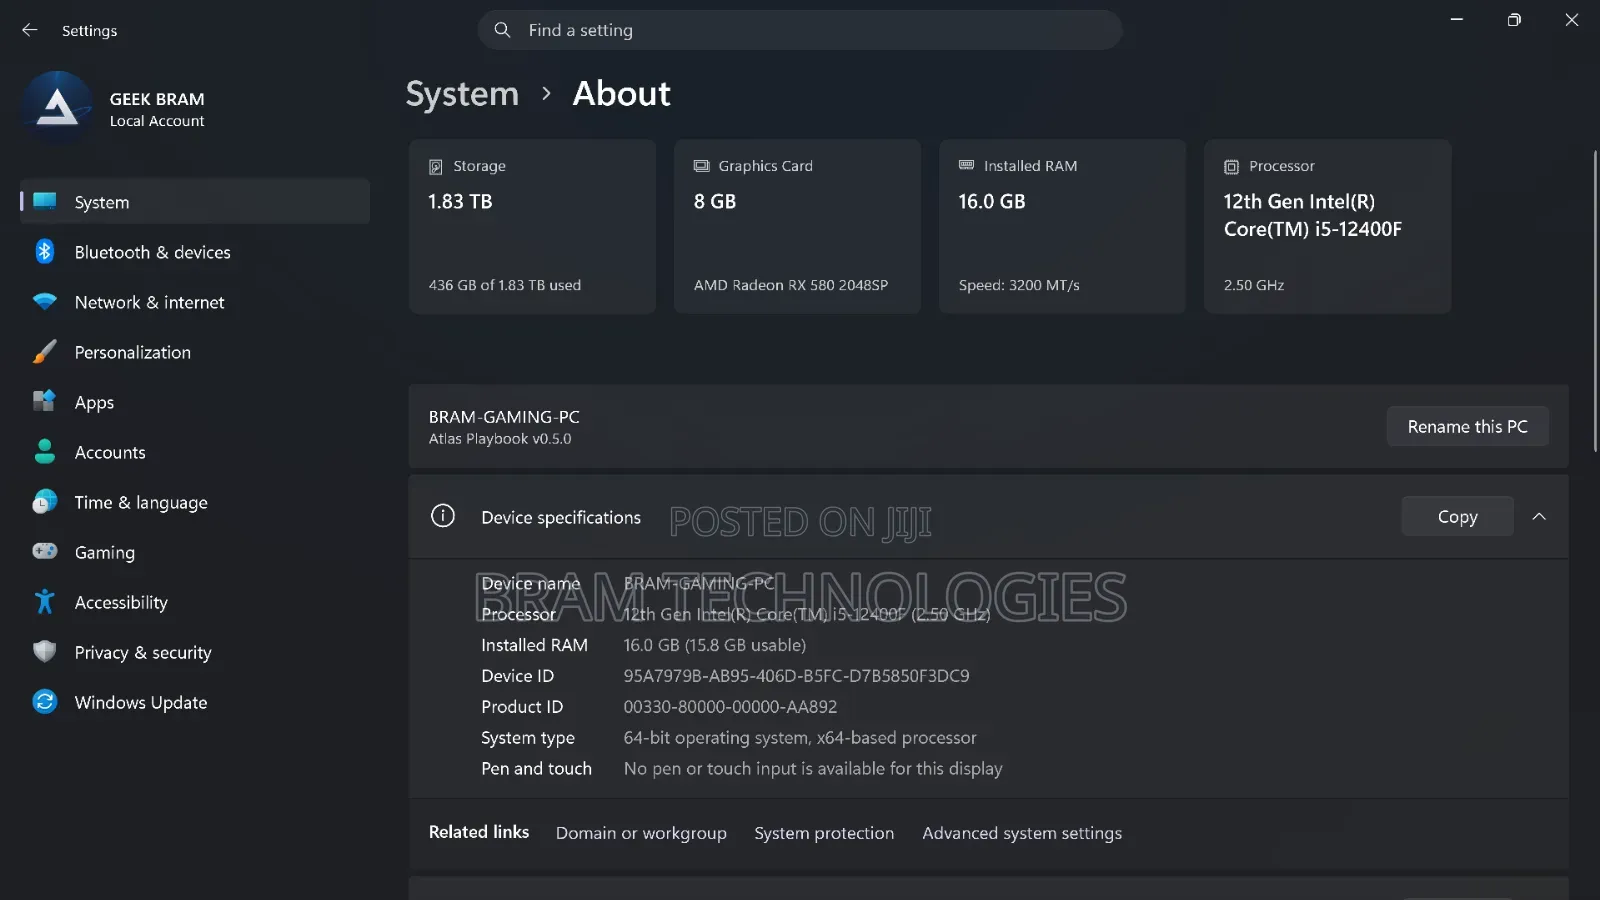Viewport: 1600px width, 900px height.
Task: Open the Storage 1.83 TB card
Action: click(532, 226)
